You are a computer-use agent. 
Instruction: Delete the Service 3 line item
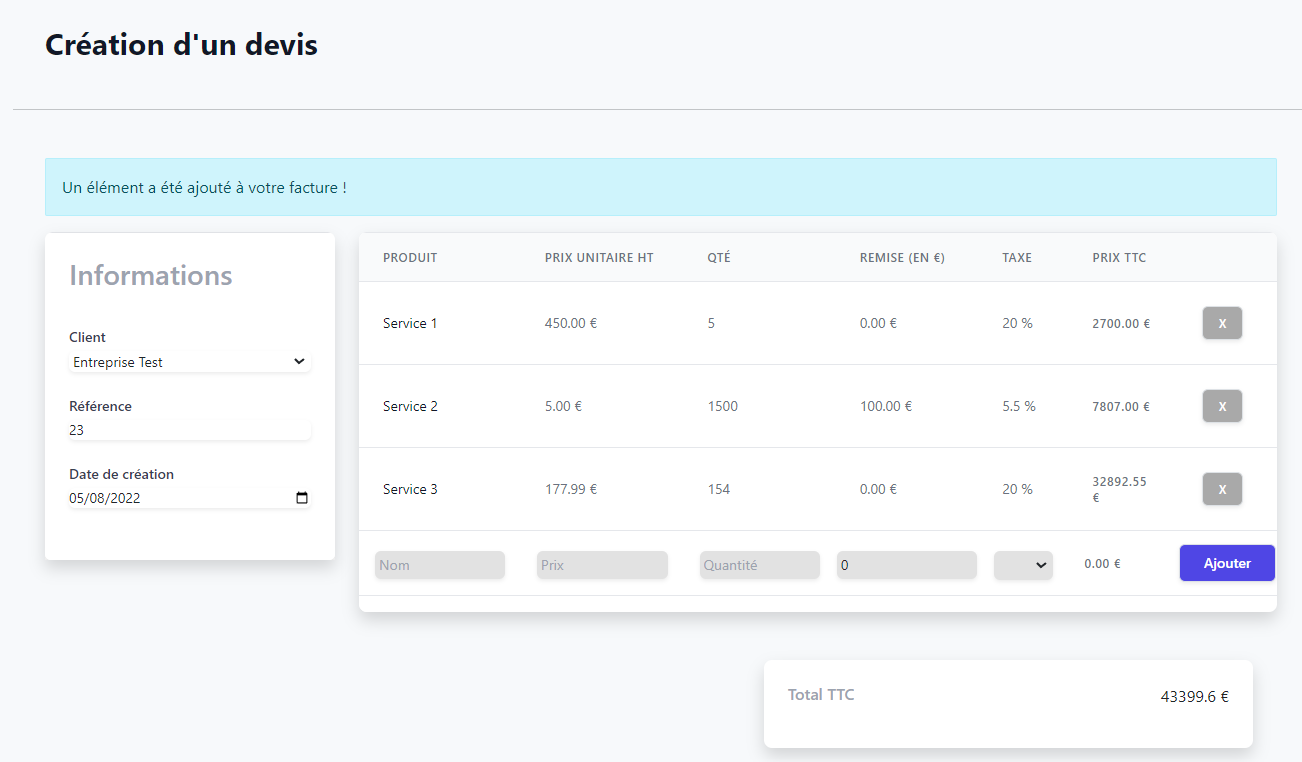point(1221,489)
